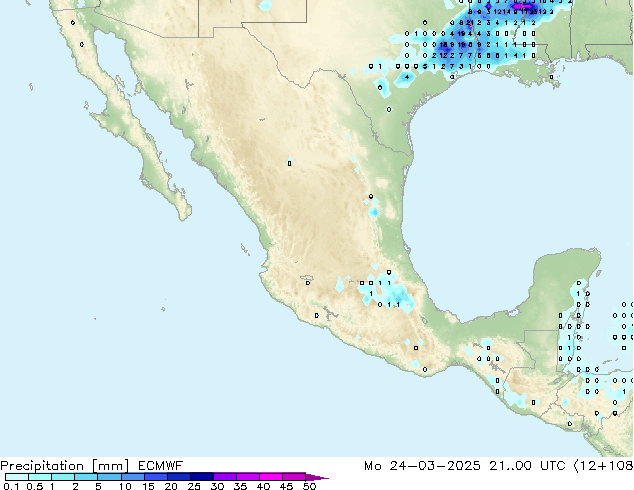Pick the 10–15 mm legend swatch
The width and height of the screenshot is (634, 490).
[x=132, y=477]
